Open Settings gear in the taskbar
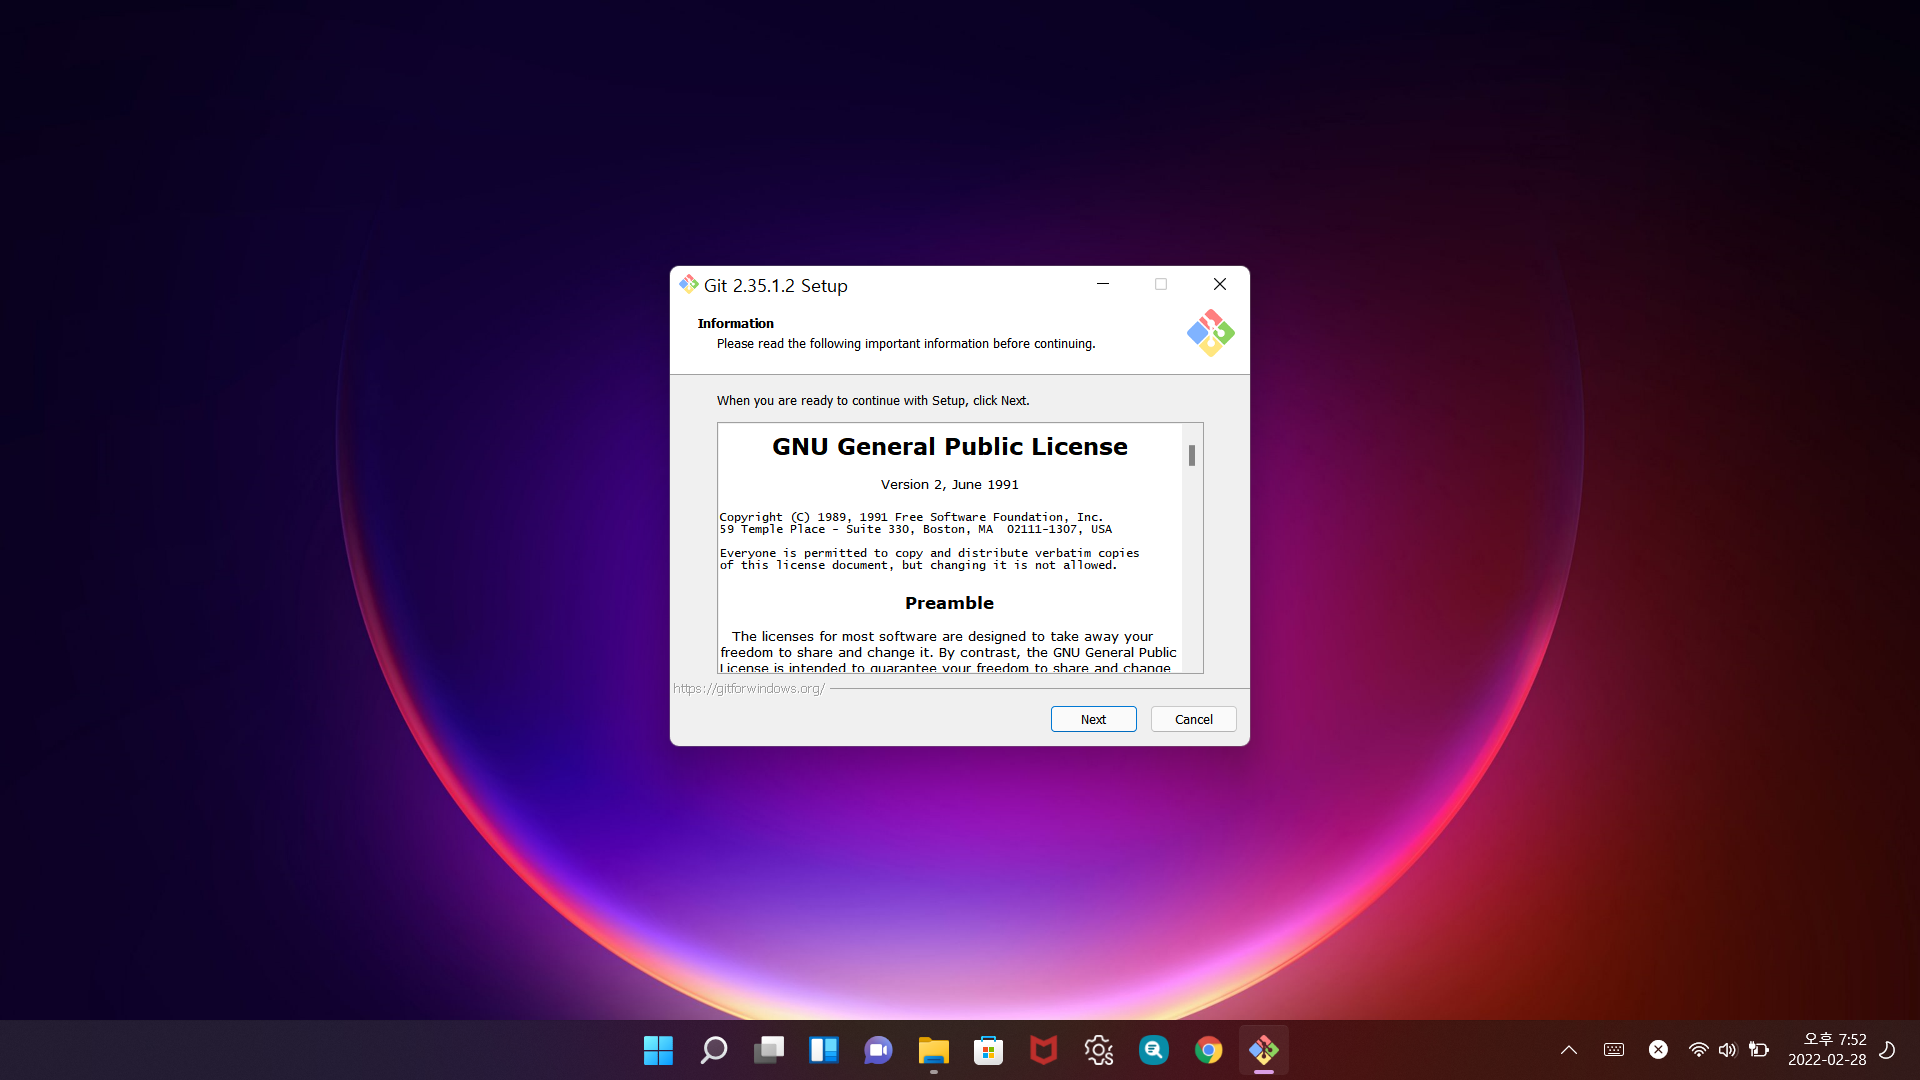 coord(1098,1050)
